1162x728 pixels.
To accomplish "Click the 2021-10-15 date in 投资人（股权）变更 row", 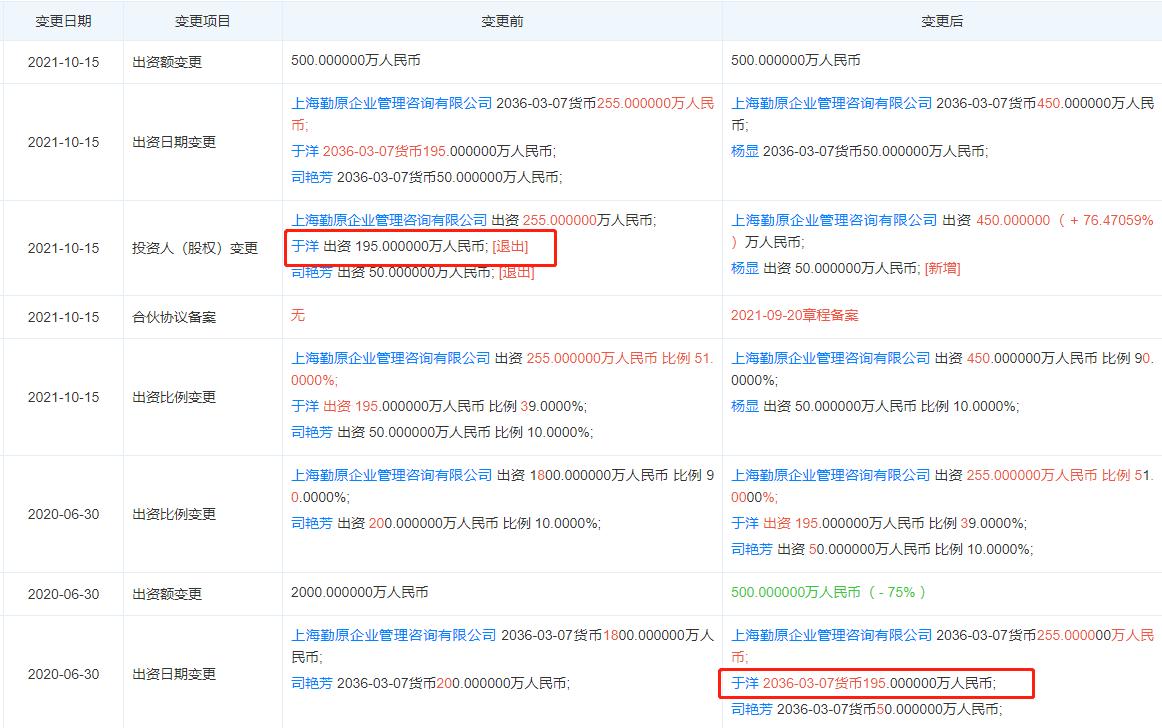I will click(x=63, y=248).
